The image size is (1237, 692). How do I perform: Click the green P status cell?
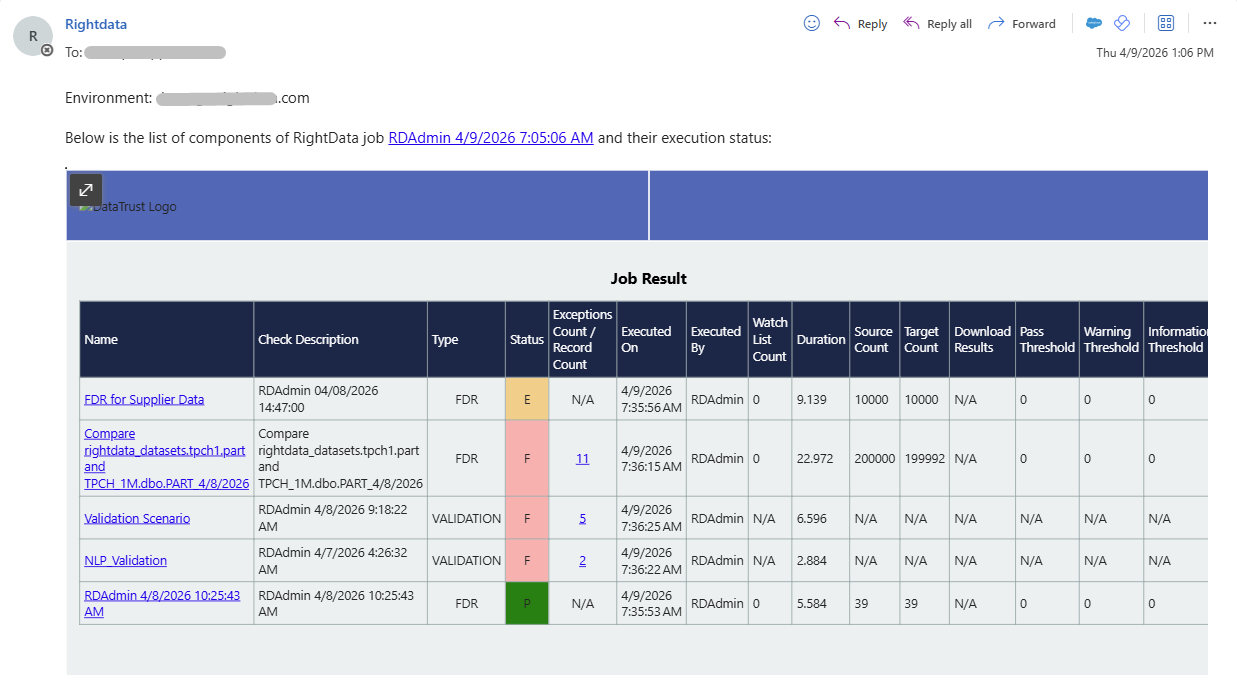click(x=527, y=603)
